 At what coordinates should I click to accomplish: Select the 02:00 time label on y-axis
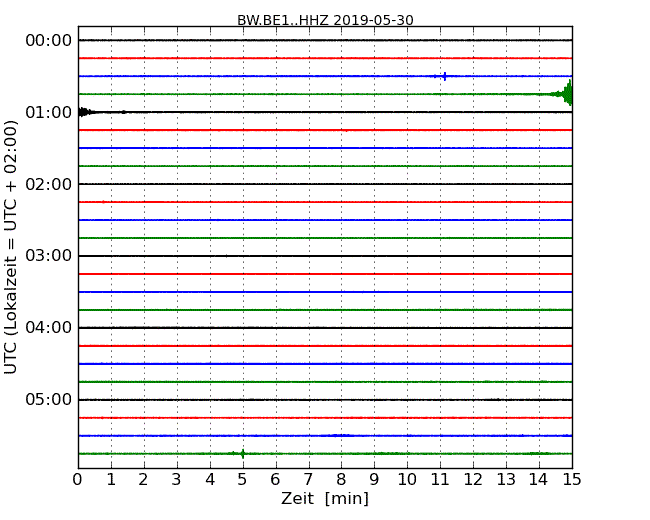(x=49, y=184)
